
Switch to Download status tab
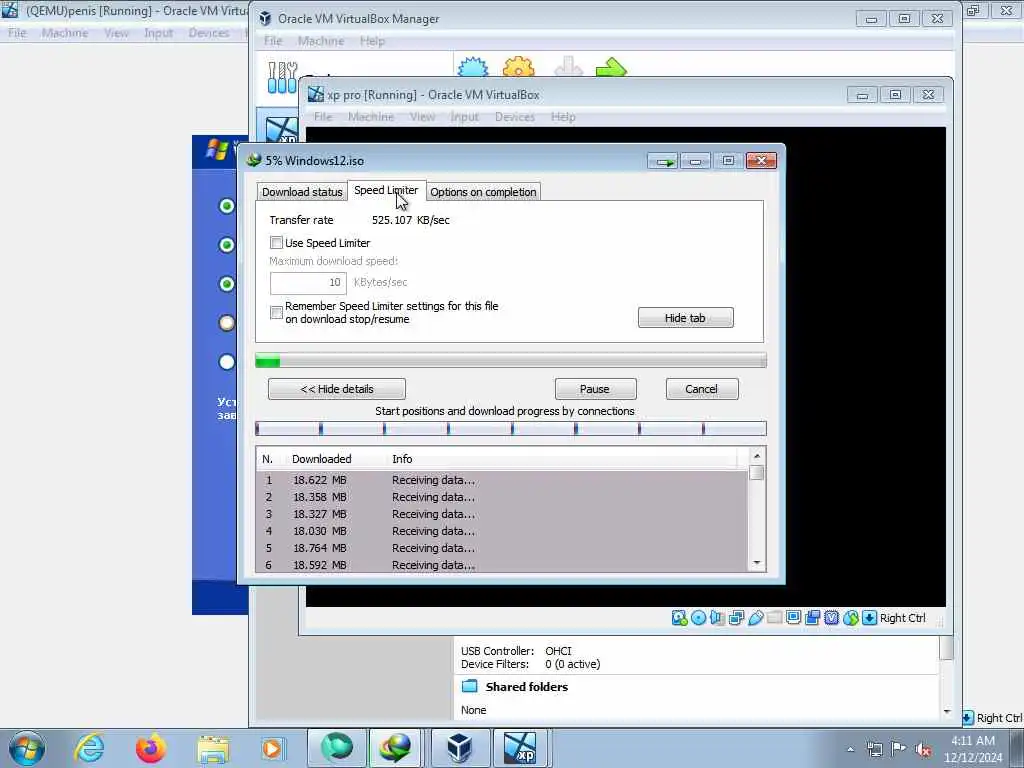(302, 192)
